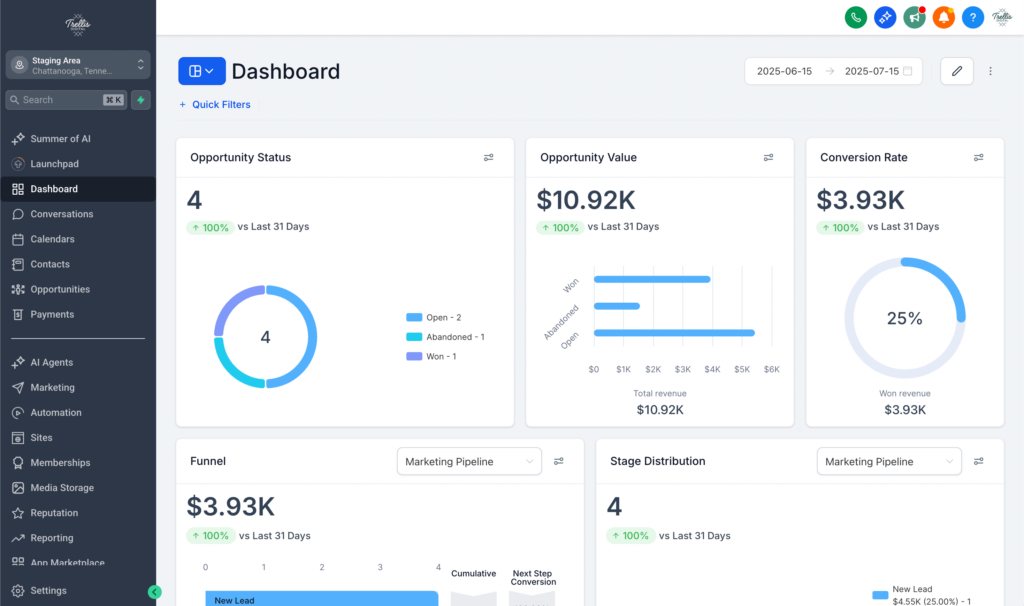Check the notification bell
1024x606 pixels.
pos(943,17)
